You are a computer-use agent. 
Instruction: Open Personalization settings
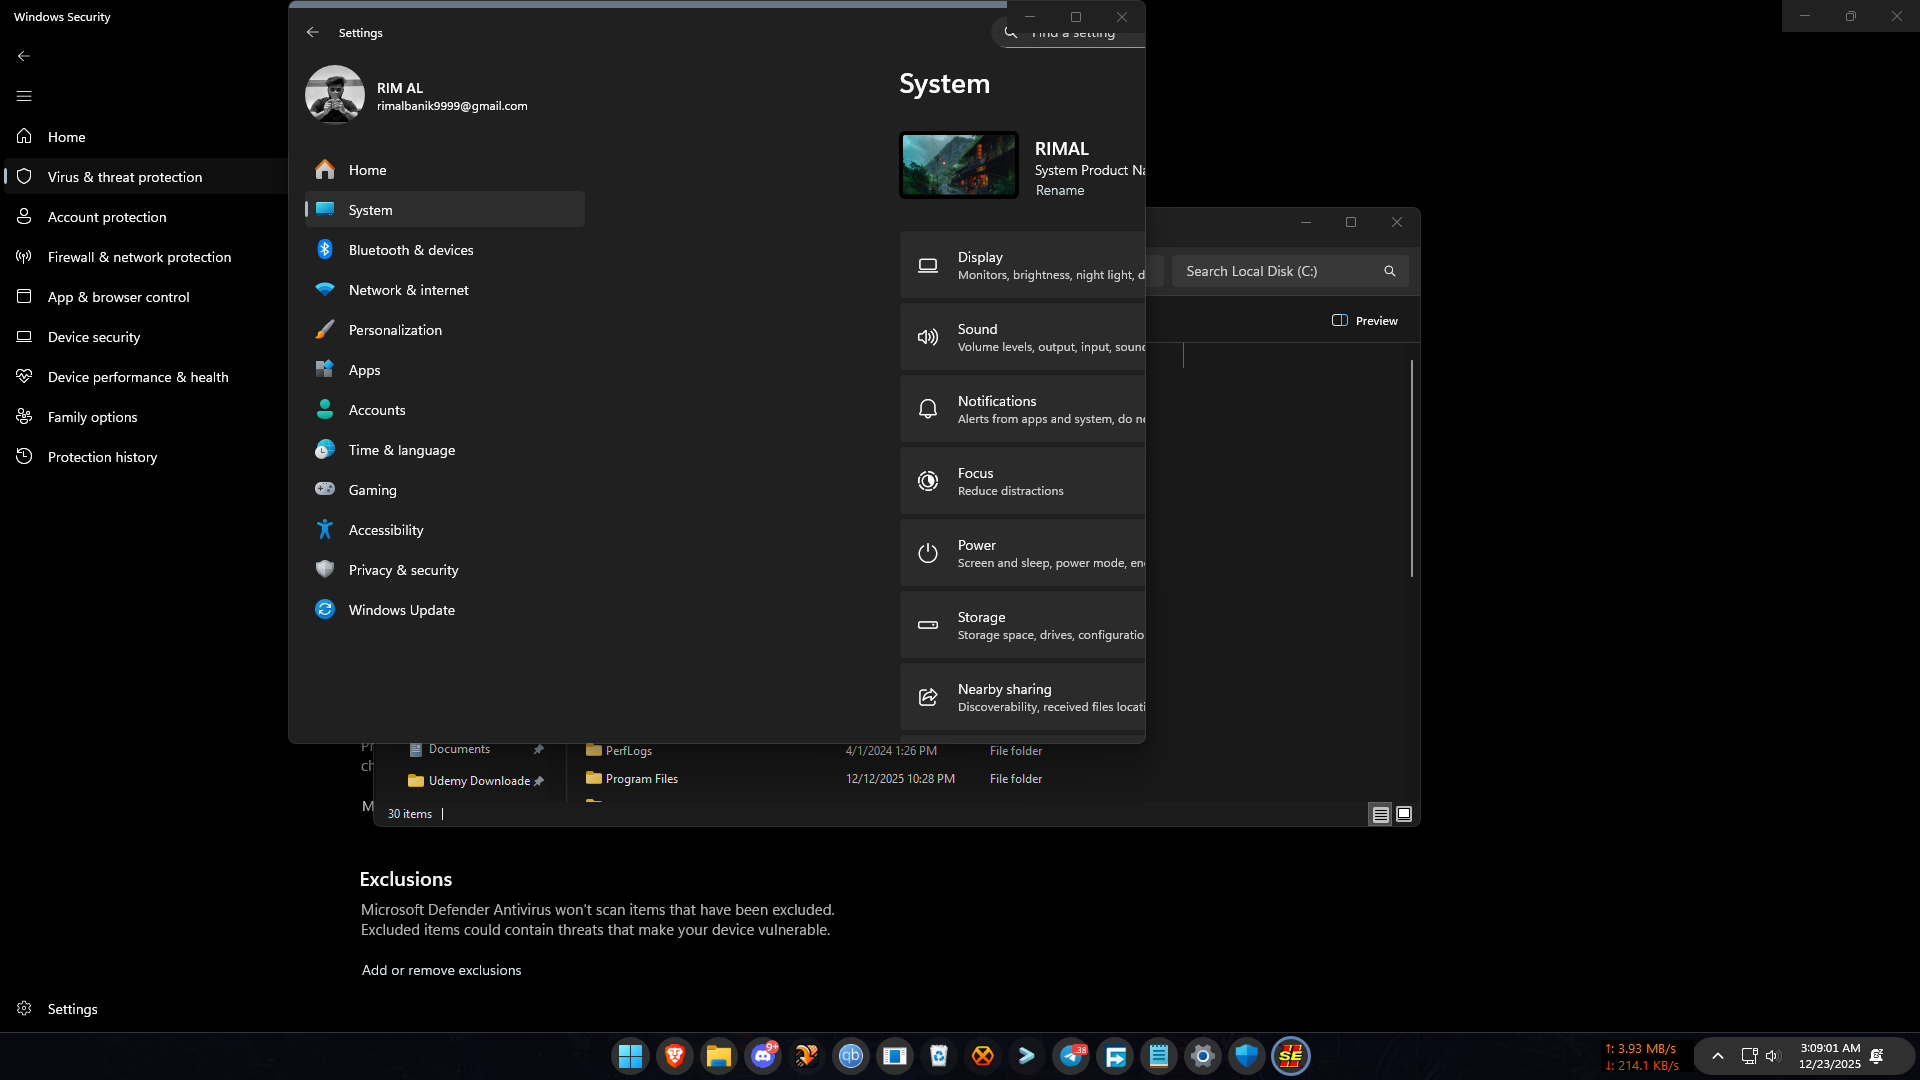click(x=445, y=330)
